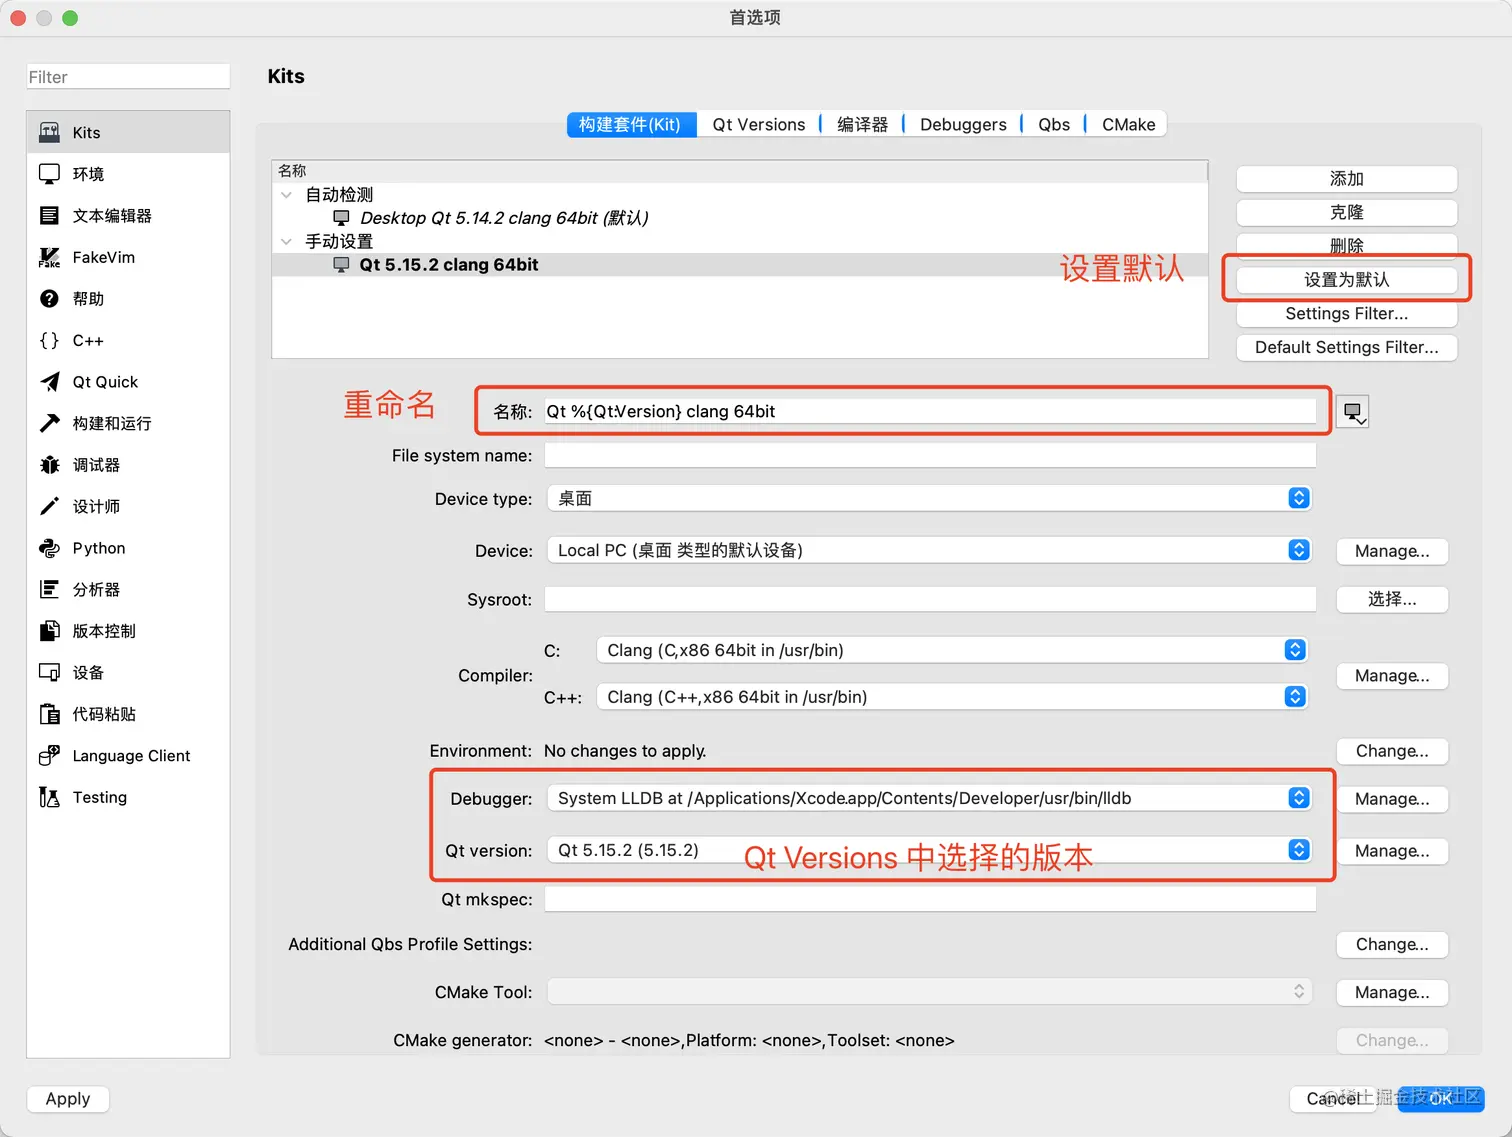Click the 添加 button
Screen dimensions: 1512x1137
click(x=1346, y=179)
